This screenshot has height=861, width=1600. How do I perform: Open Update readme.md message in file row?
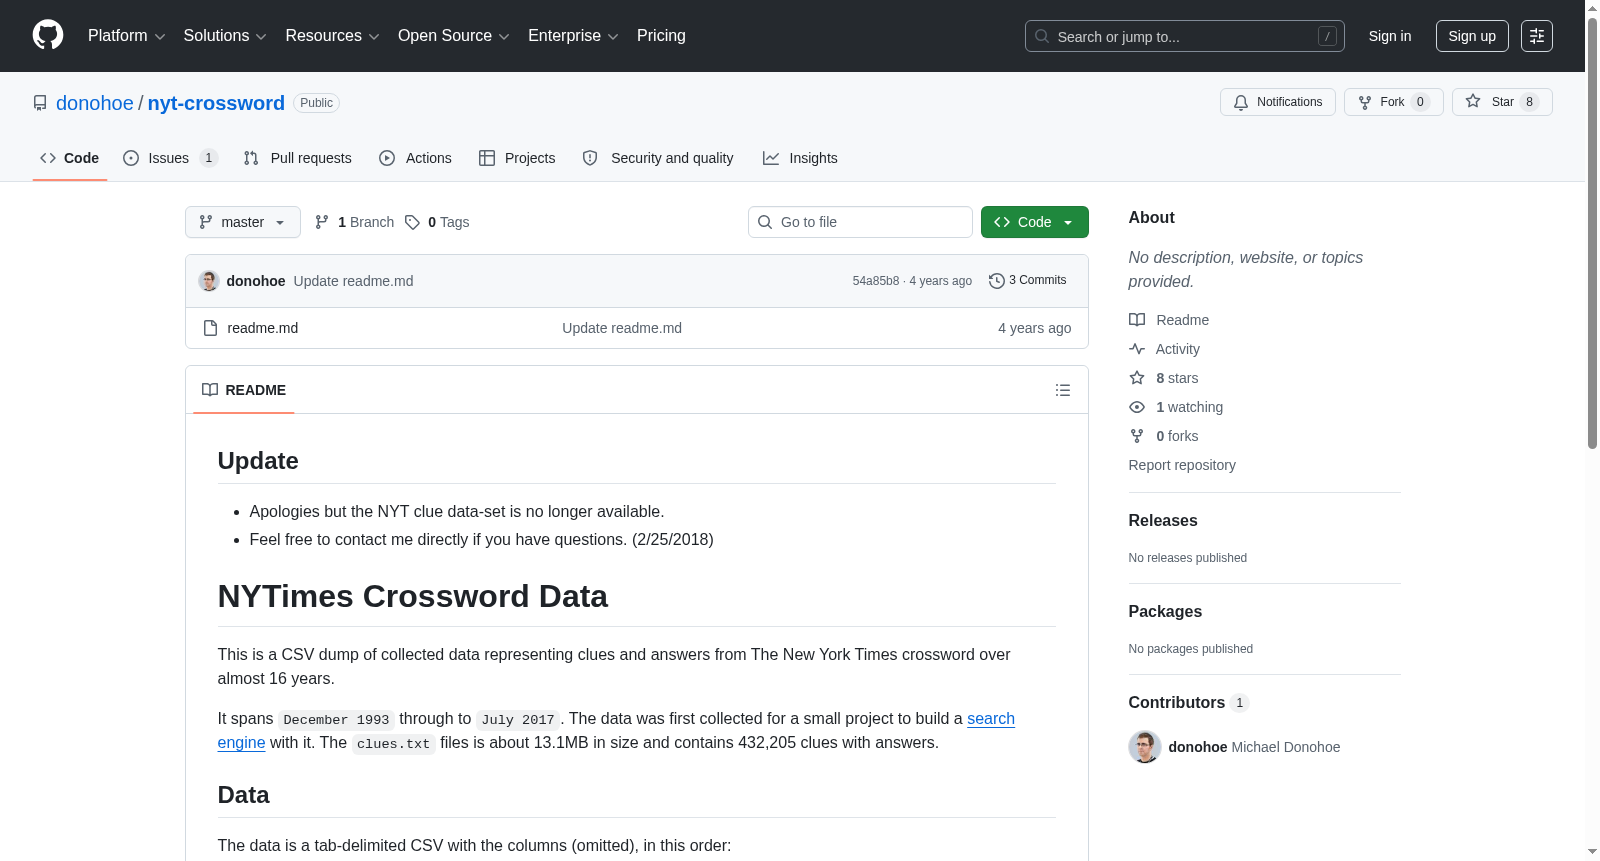point(622,328)
